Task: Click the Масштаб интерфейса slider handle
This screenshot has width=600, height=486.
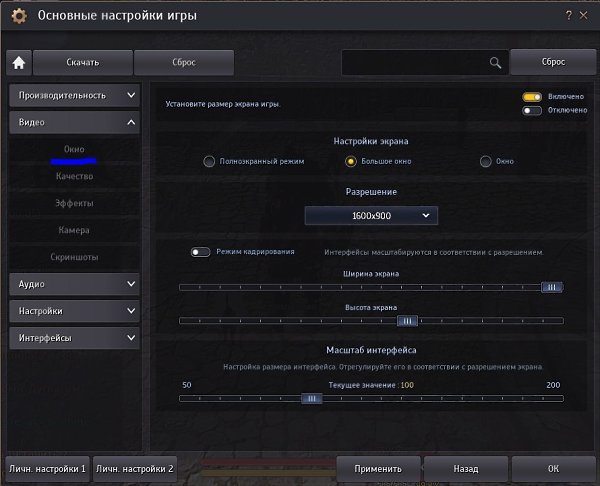Action: [312, 398]
